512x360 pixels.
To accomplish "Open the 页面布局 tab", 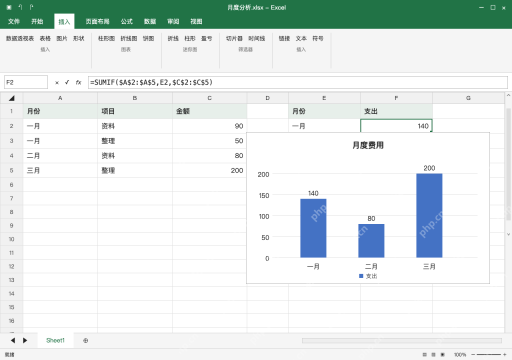I will pos(97,22).
